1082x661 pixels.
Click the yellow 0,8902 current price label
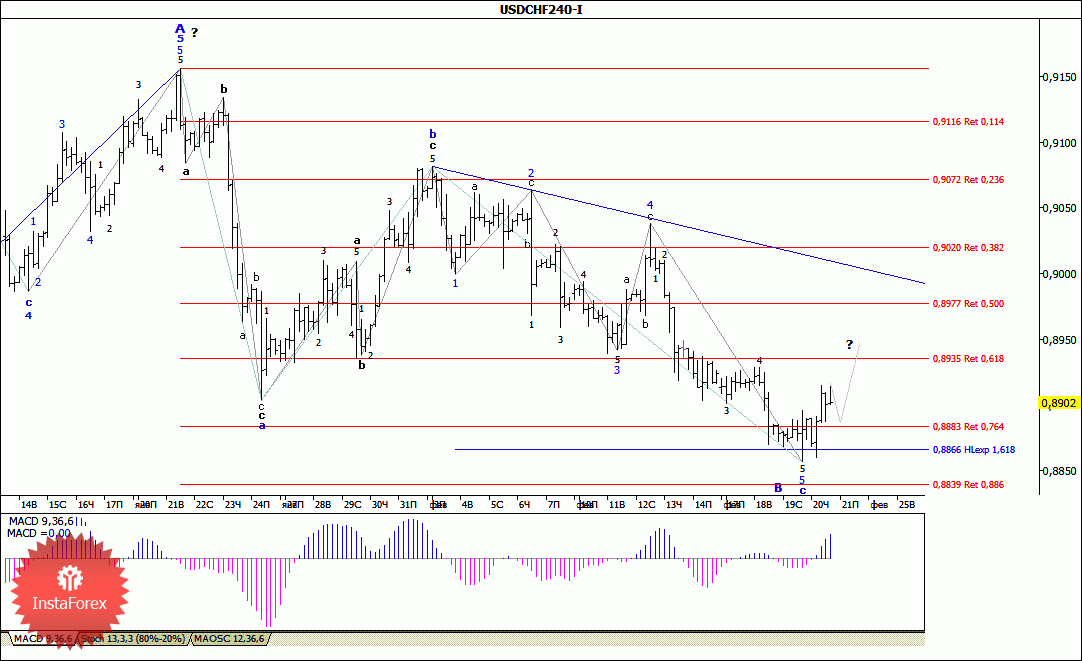click(1059, 403)
